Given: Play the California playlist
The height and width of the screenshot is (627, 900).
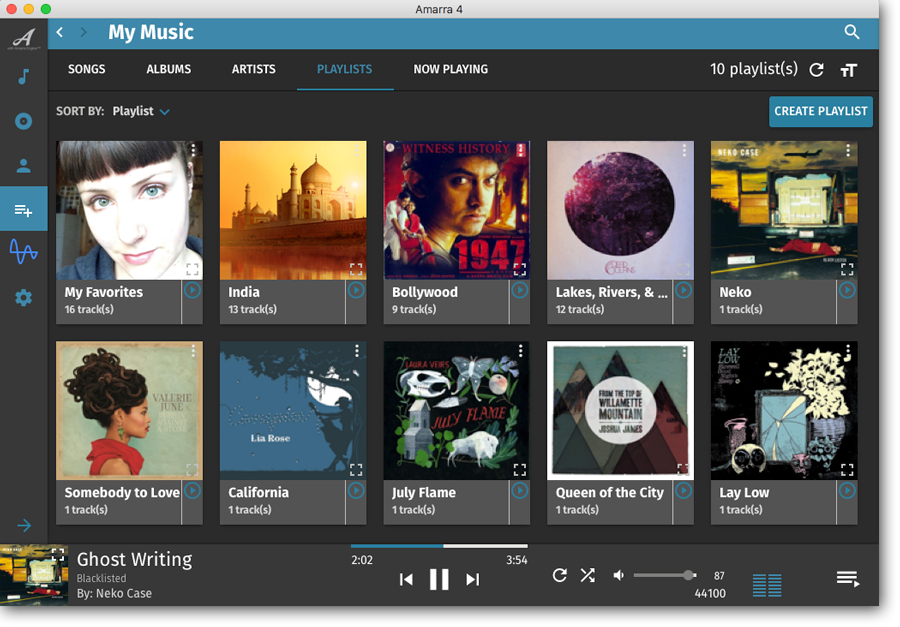Looking at the screenshot, I should point(356,491).
